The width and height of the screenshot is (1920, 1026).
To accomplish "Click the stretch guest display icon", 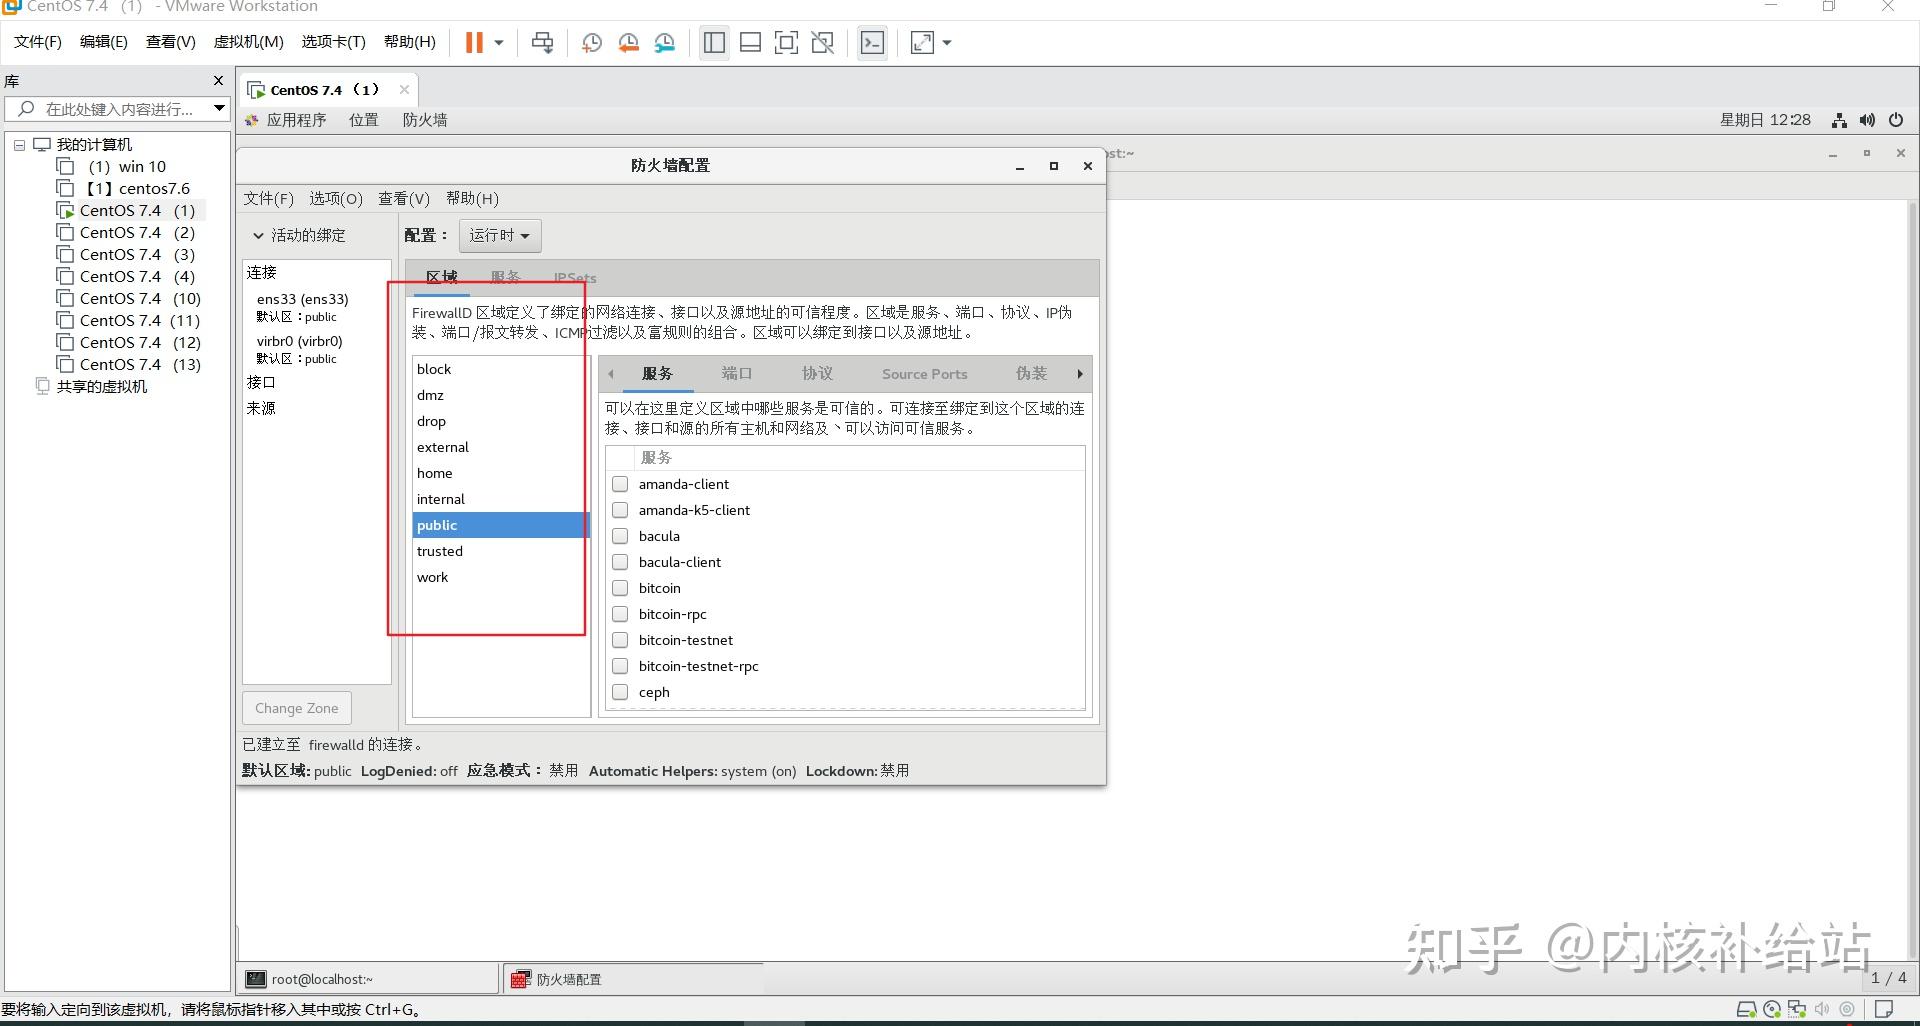I will click(x=922, y=42).
